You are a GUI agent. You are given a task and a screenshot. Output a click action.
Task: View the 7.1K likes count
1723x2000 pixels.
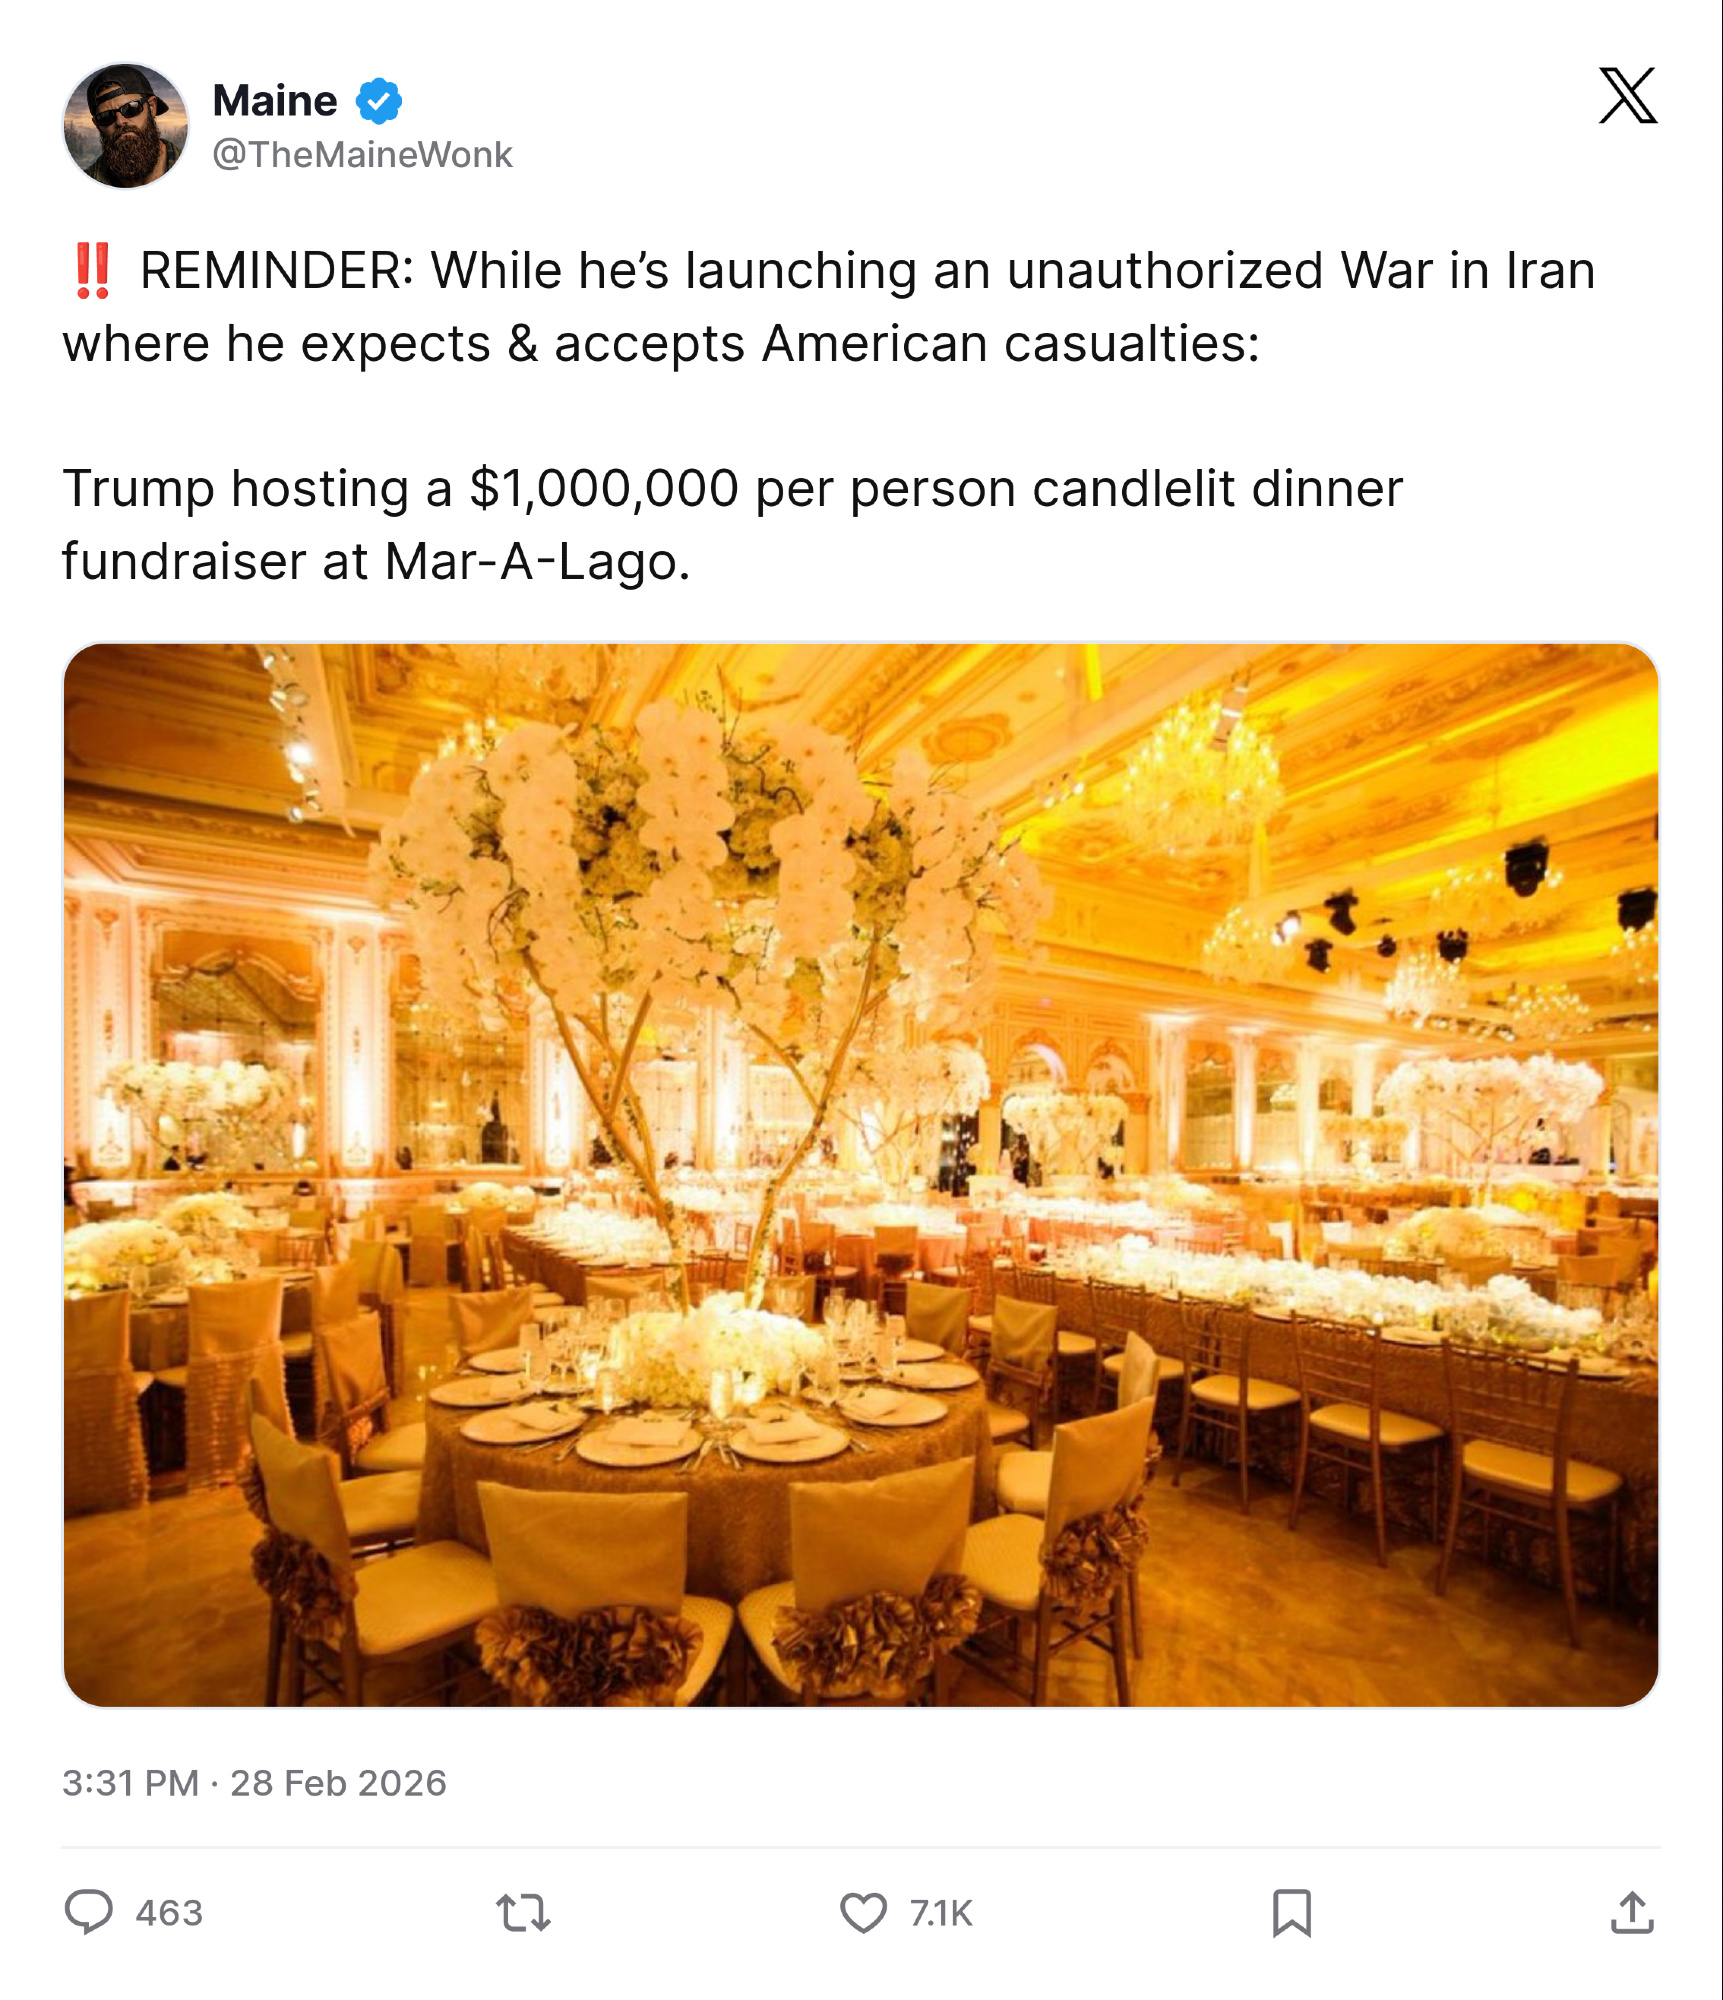pyautogui.click(x=941, y=1913)
